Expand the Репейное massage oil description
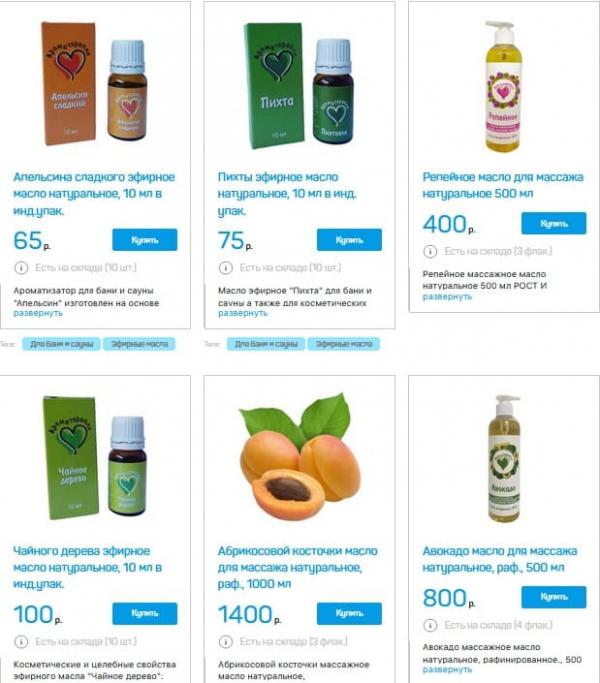This screenshot has width=600, height=683. click(447, 297)
